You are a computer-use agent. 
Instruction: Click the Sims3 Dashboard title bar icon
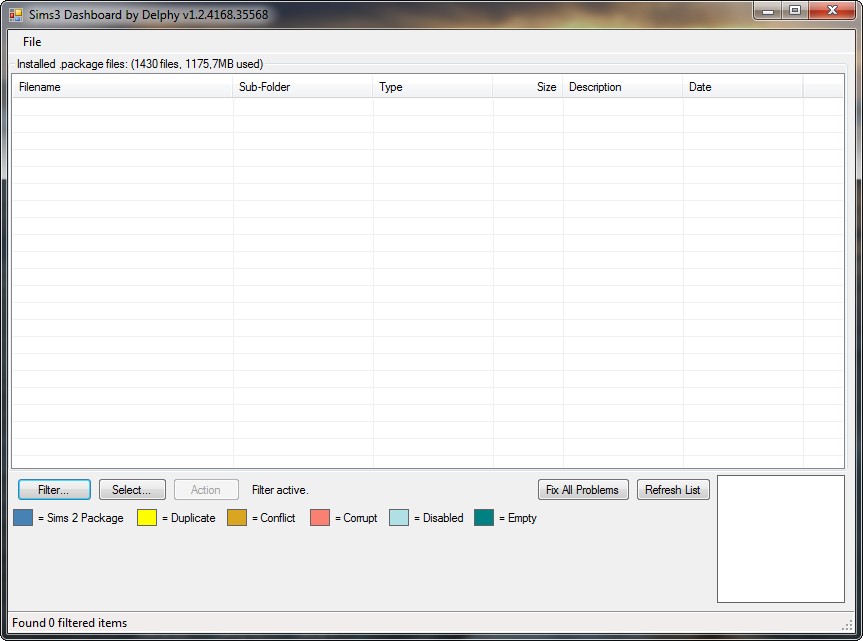[x=15, y=15]
